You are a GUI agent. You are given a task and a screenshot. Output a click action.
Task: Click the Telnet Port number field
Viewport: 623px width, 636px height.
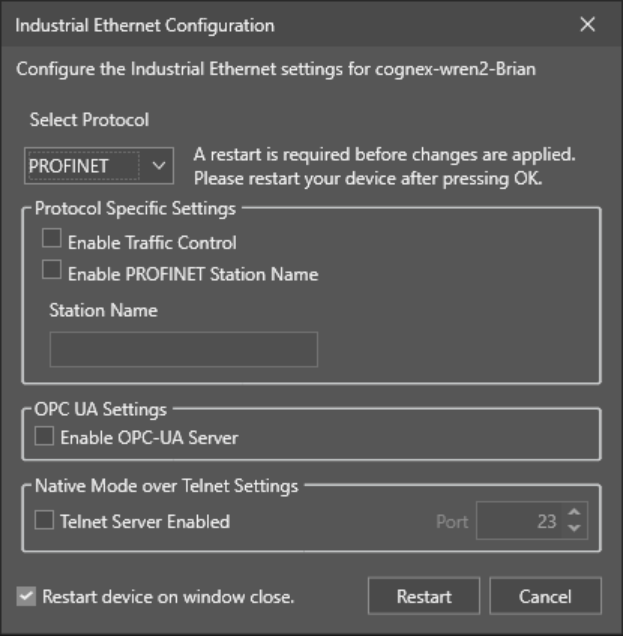518,521
